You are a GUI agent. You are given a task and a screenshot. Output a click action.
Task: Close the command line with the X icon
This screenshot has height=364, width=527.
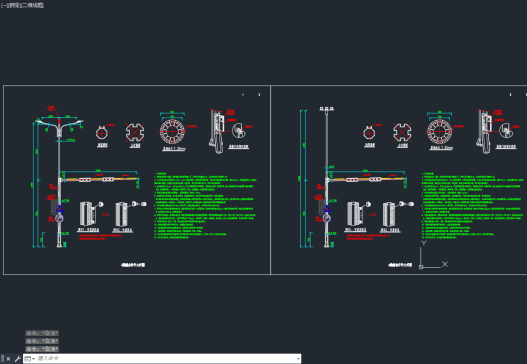(8, 359)
